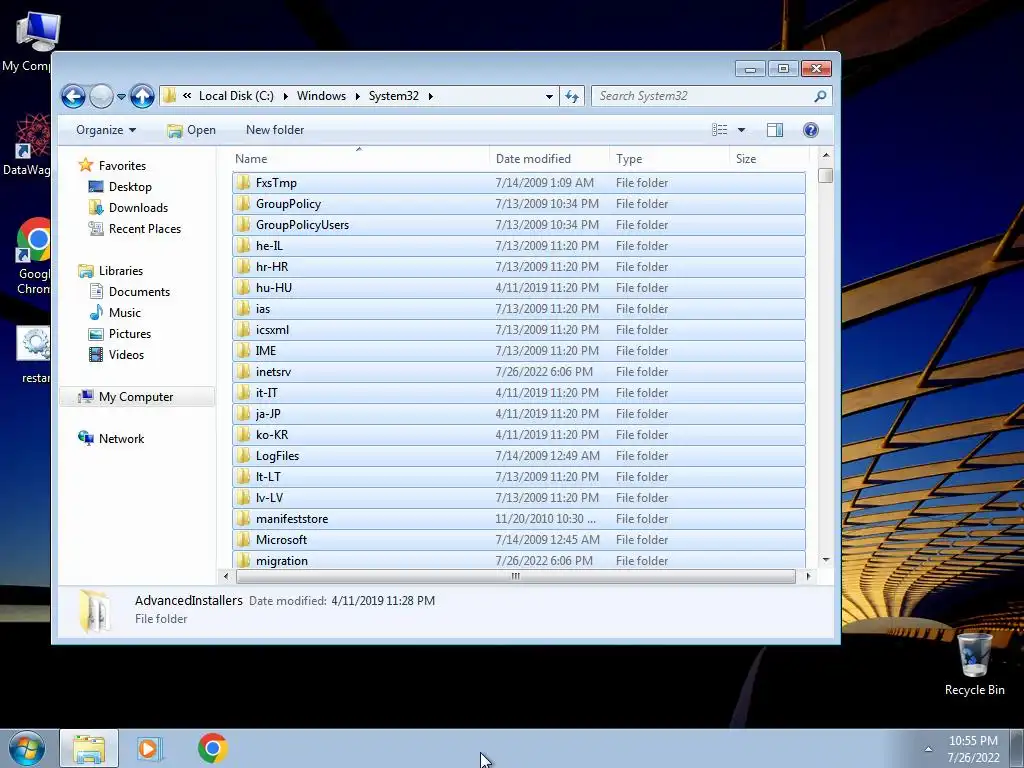Open Google Chrome from the taskbar

[x=212, y=748]
